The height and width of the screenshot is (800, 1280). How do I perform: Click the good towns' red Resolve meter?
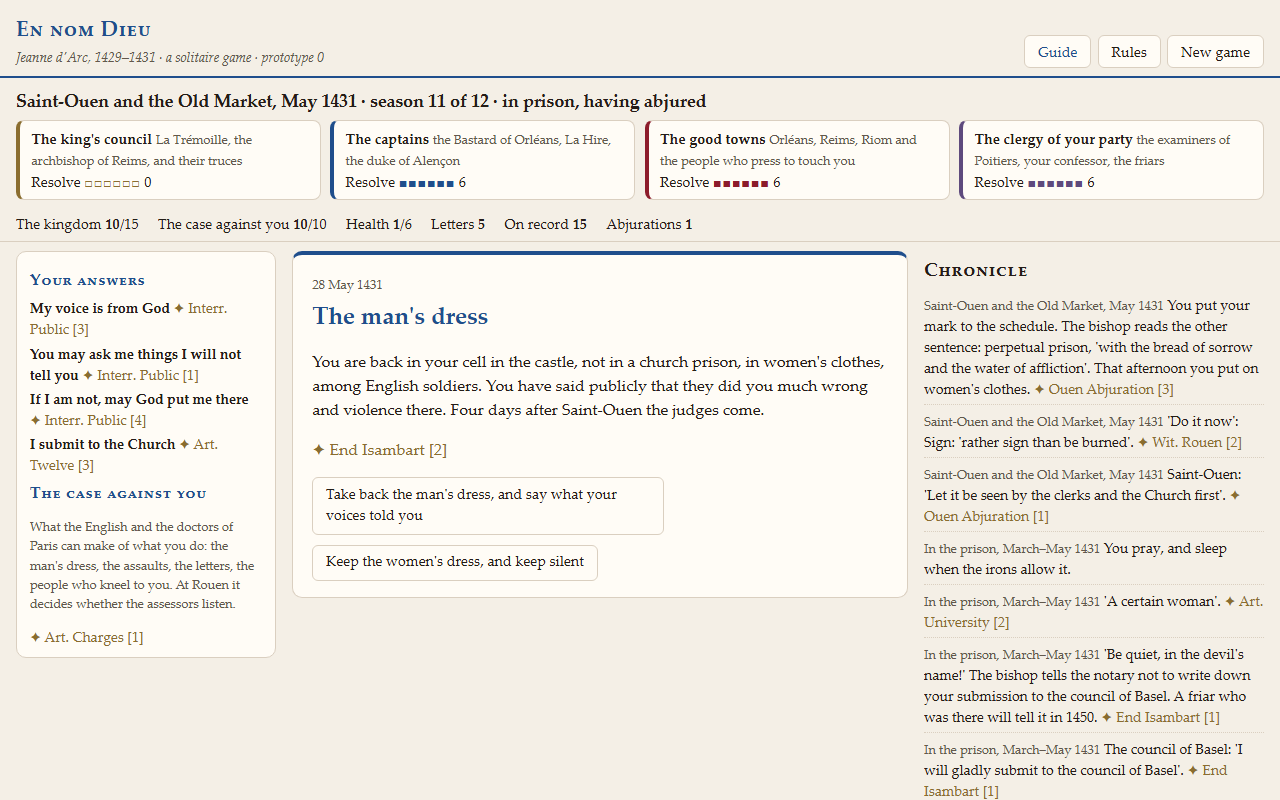[x=741, y=183]
